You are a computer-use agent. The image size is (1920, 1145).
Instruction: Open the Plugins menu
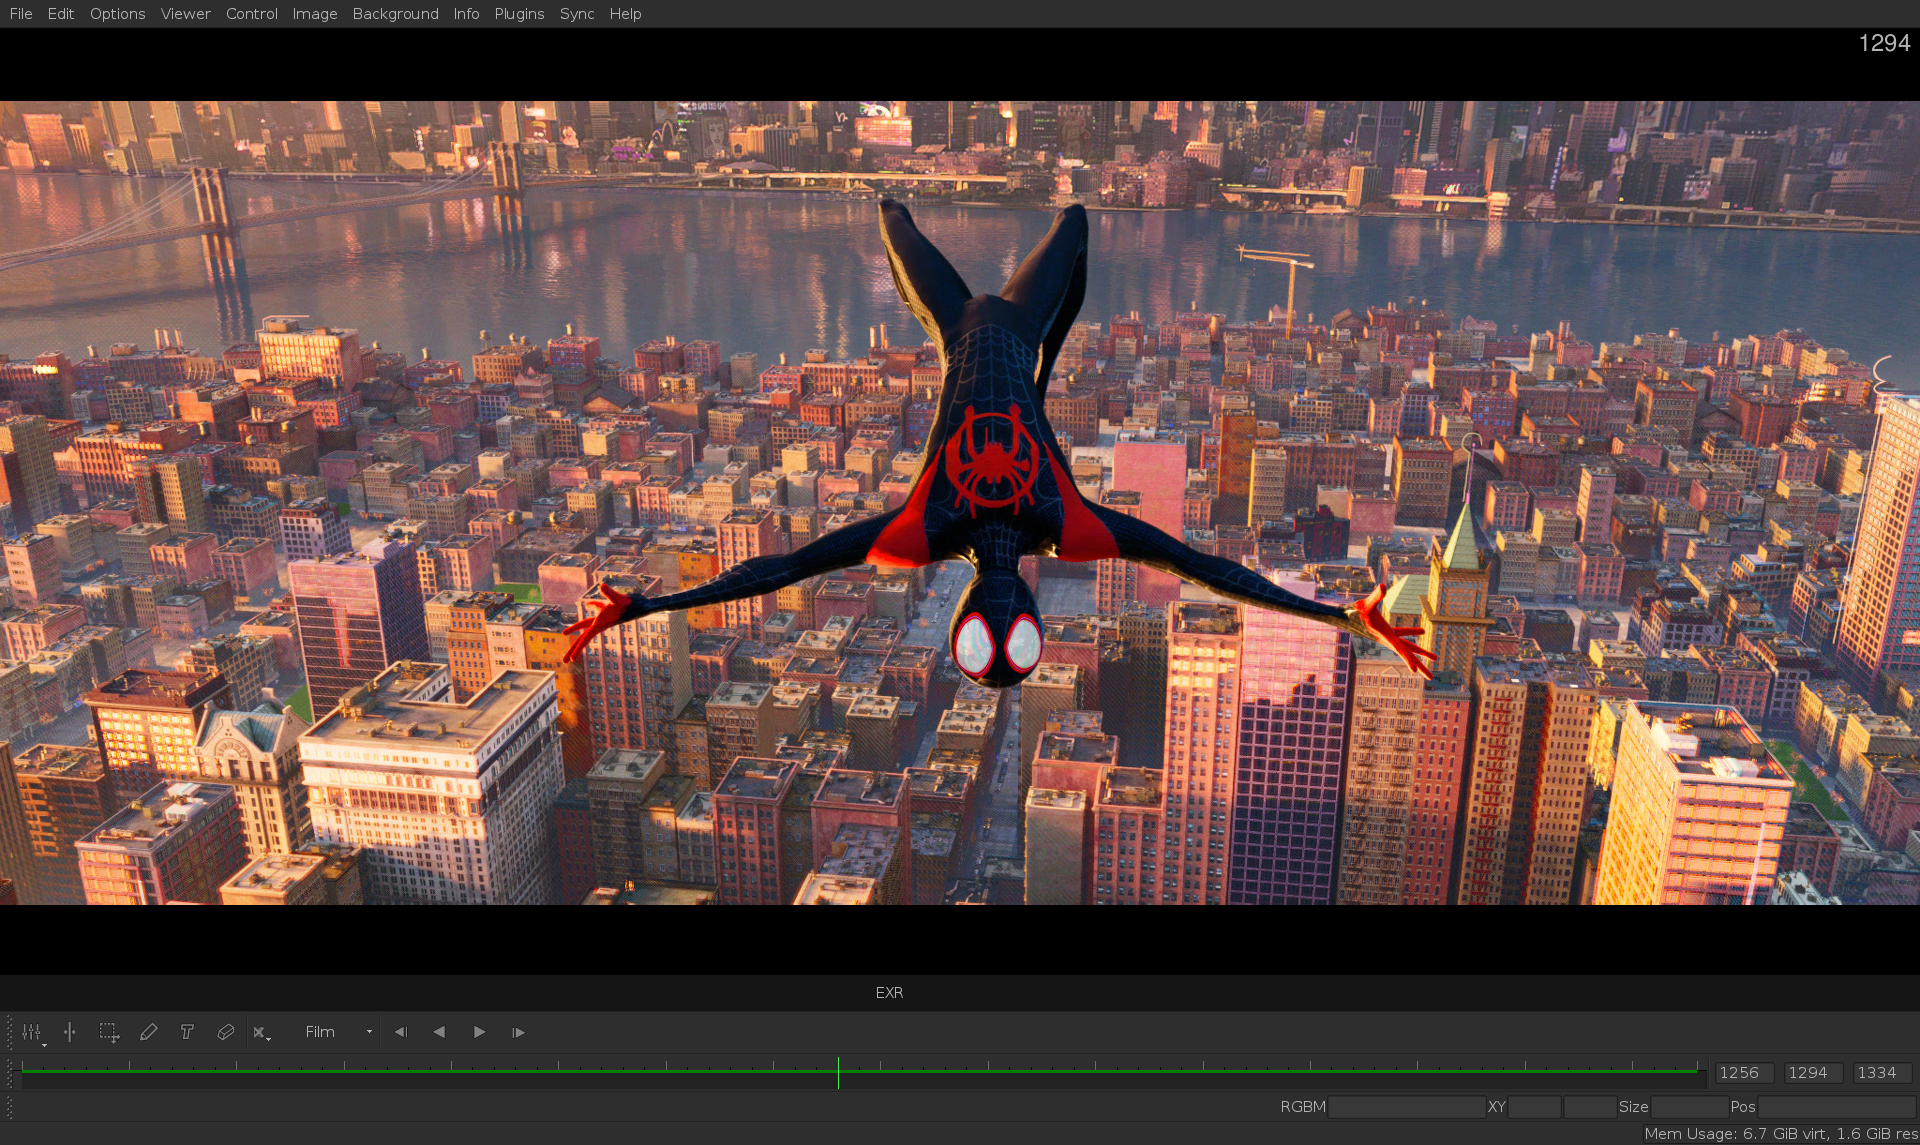click(519, 14)
